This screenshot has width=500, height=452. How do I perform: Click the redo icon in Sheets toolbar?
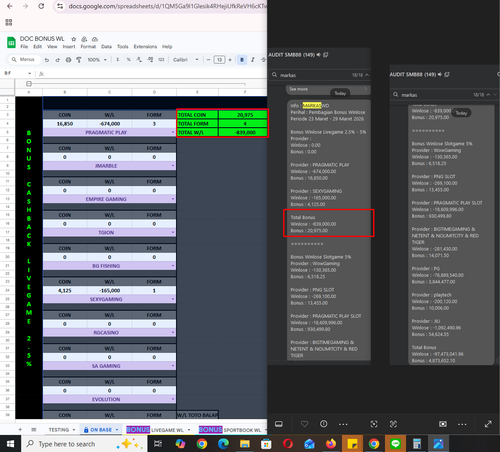coord(57,60)
